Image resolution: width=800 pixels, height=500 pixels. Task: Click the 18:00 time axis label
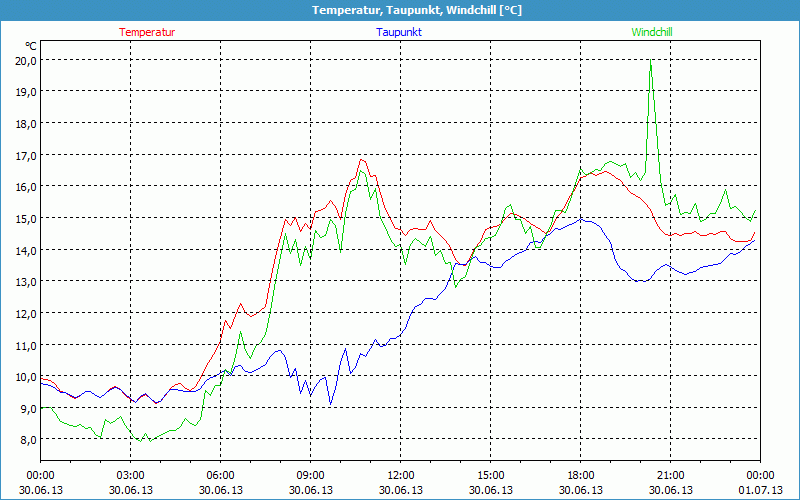click(581, 475)
